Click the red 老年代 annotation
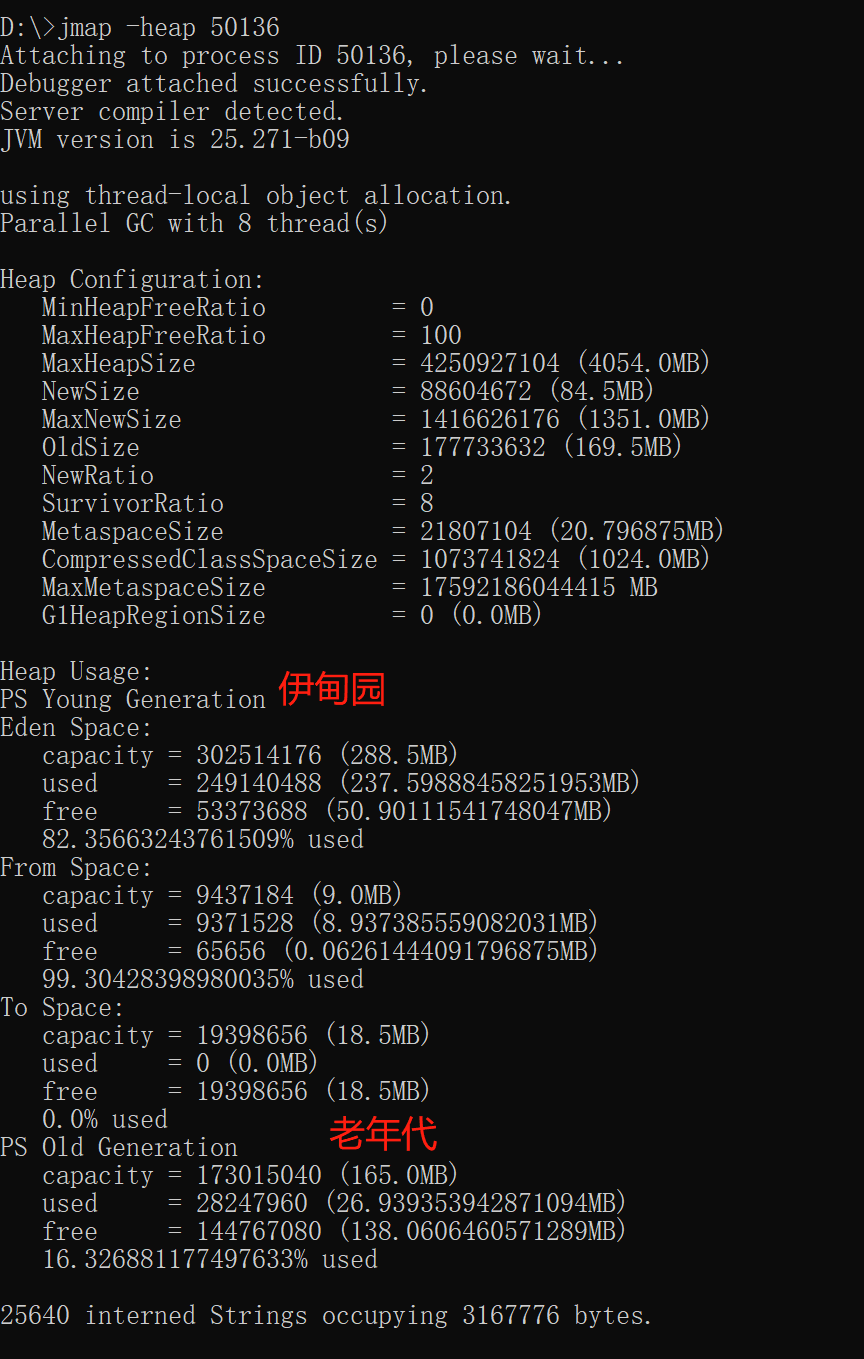This screenshot has width=864, height=1359. coord(383,1133)
